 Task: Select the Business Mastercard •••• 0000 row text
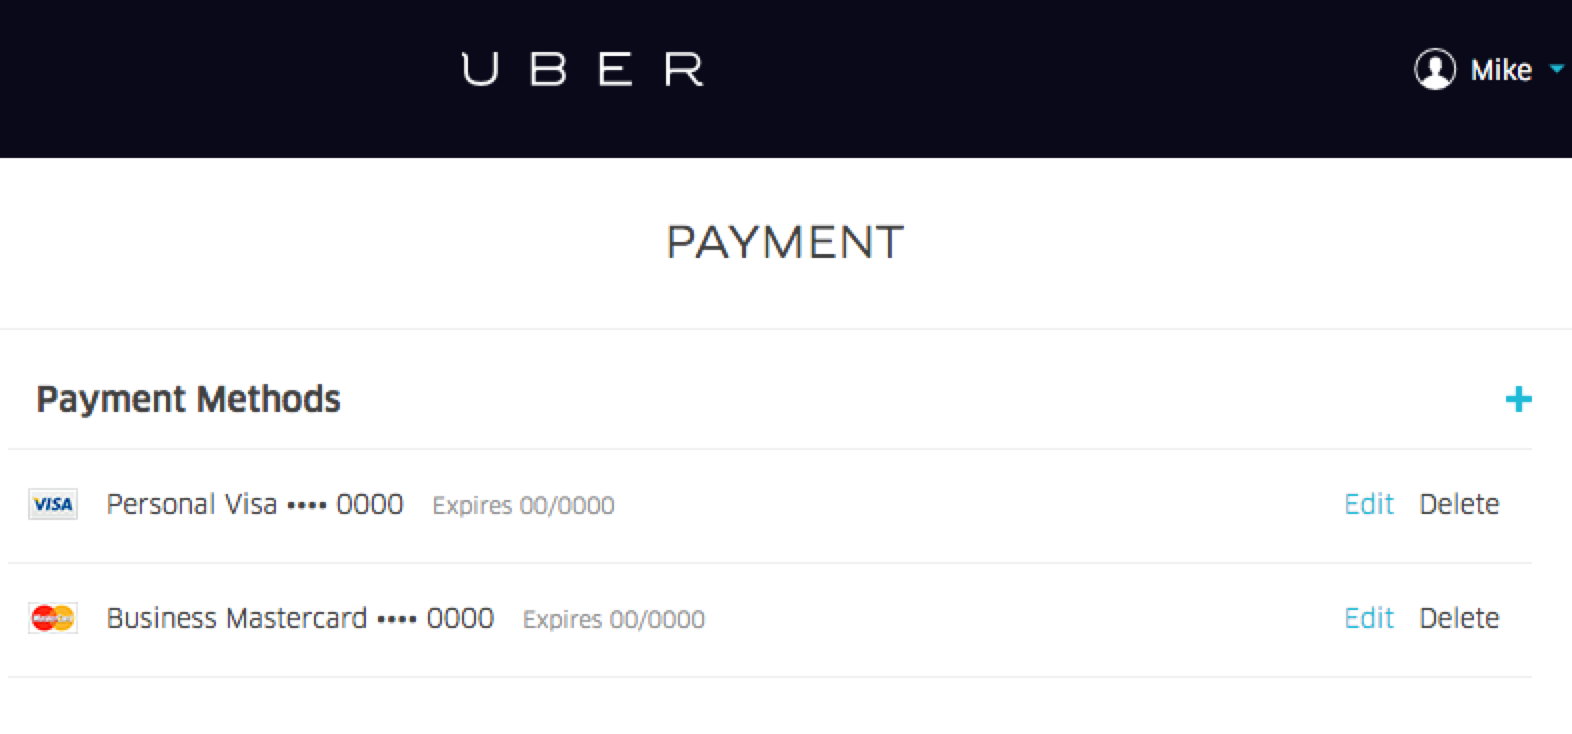[x=300, y=618]
